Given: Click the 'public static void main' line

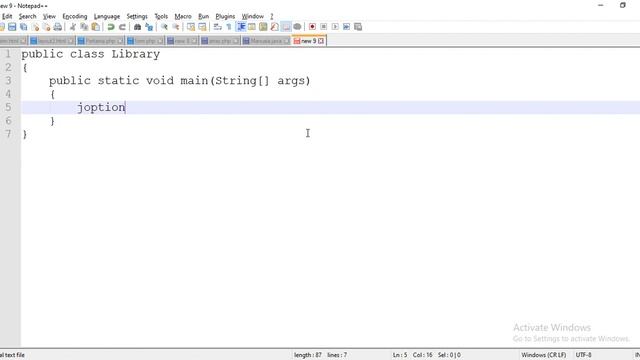Looking at the screenshot, I should pos(180,81).
